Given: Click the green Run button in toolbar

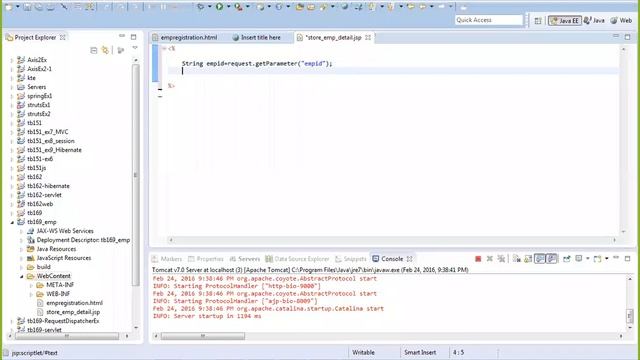Looking at the screenshot, I should coord(220,7).
